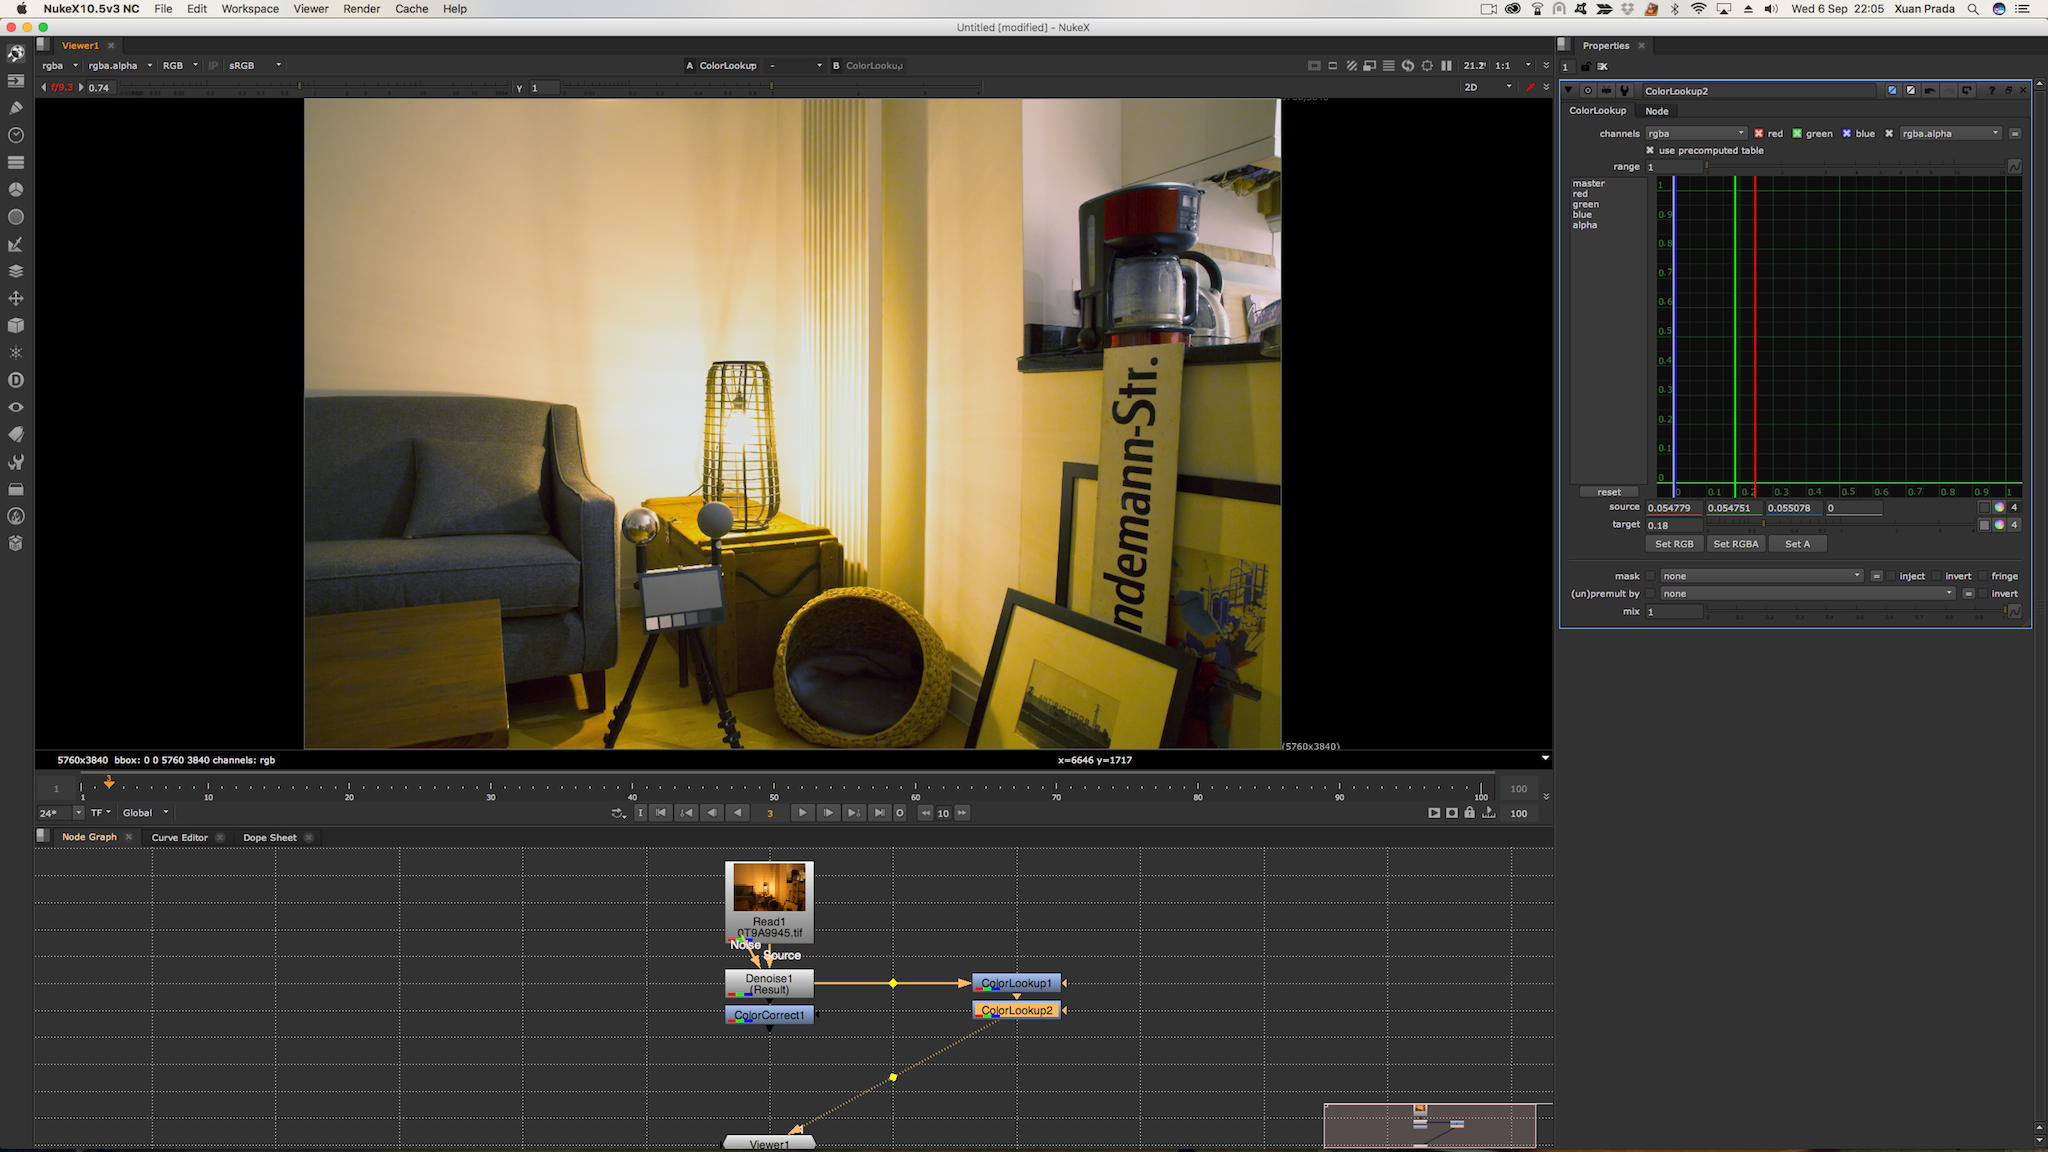This screenshot has height=1152, width=2048.
Task: Select the ColorCorrect1 node
Action: point(769,1015)
